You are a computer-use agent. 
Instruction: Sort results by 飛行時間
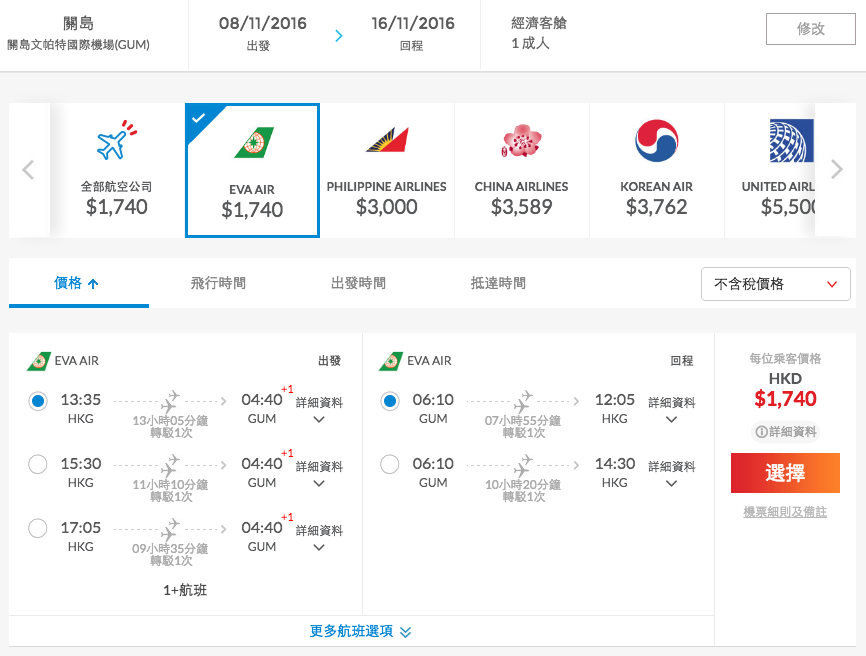tap(218, 283)
